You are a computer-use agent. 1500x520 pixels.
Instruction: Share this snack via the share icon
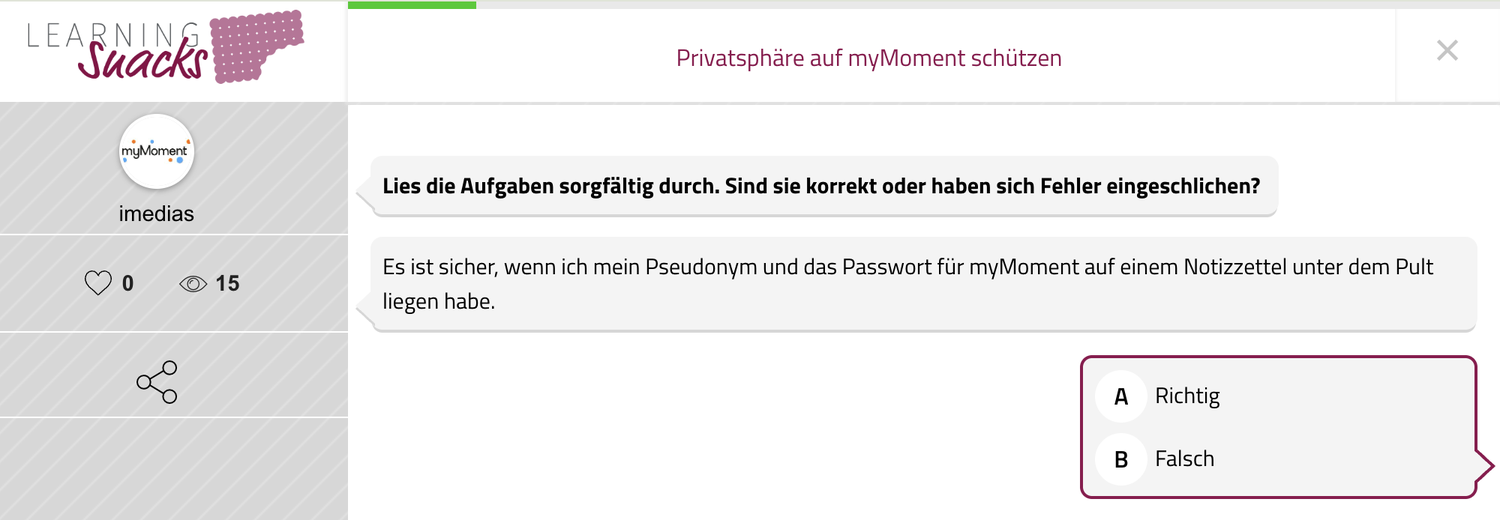[x=157, y=382]
